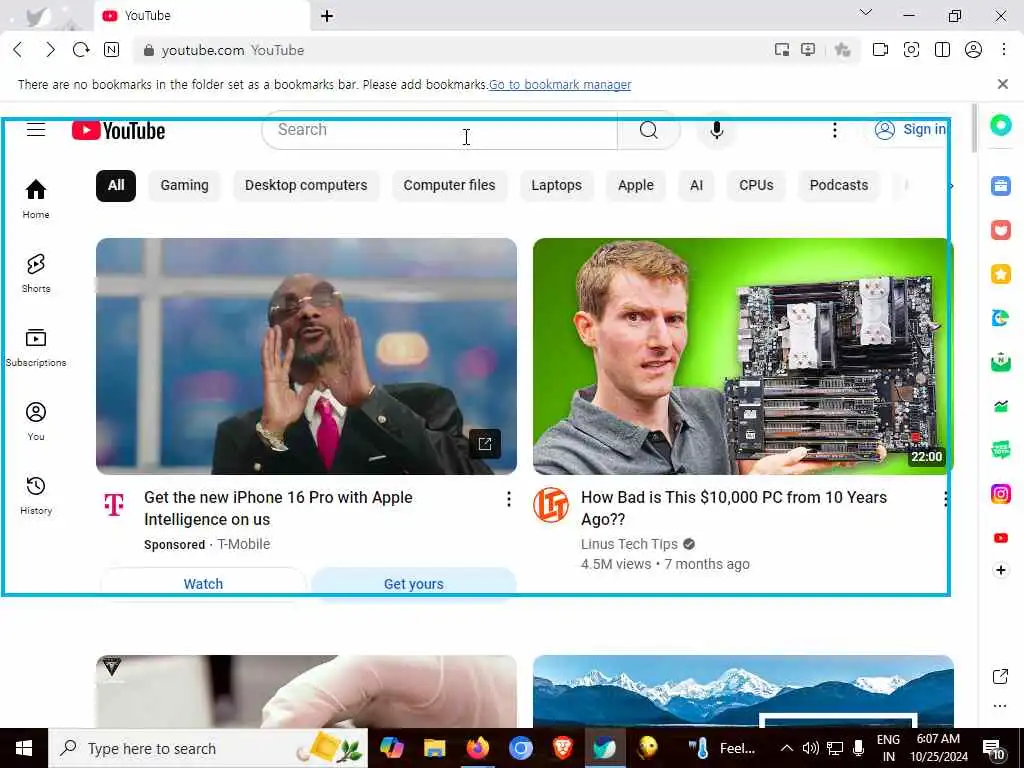1024x768 pixels.
Task: Select the Apple filter chip
Action: (x=636, y=185)
